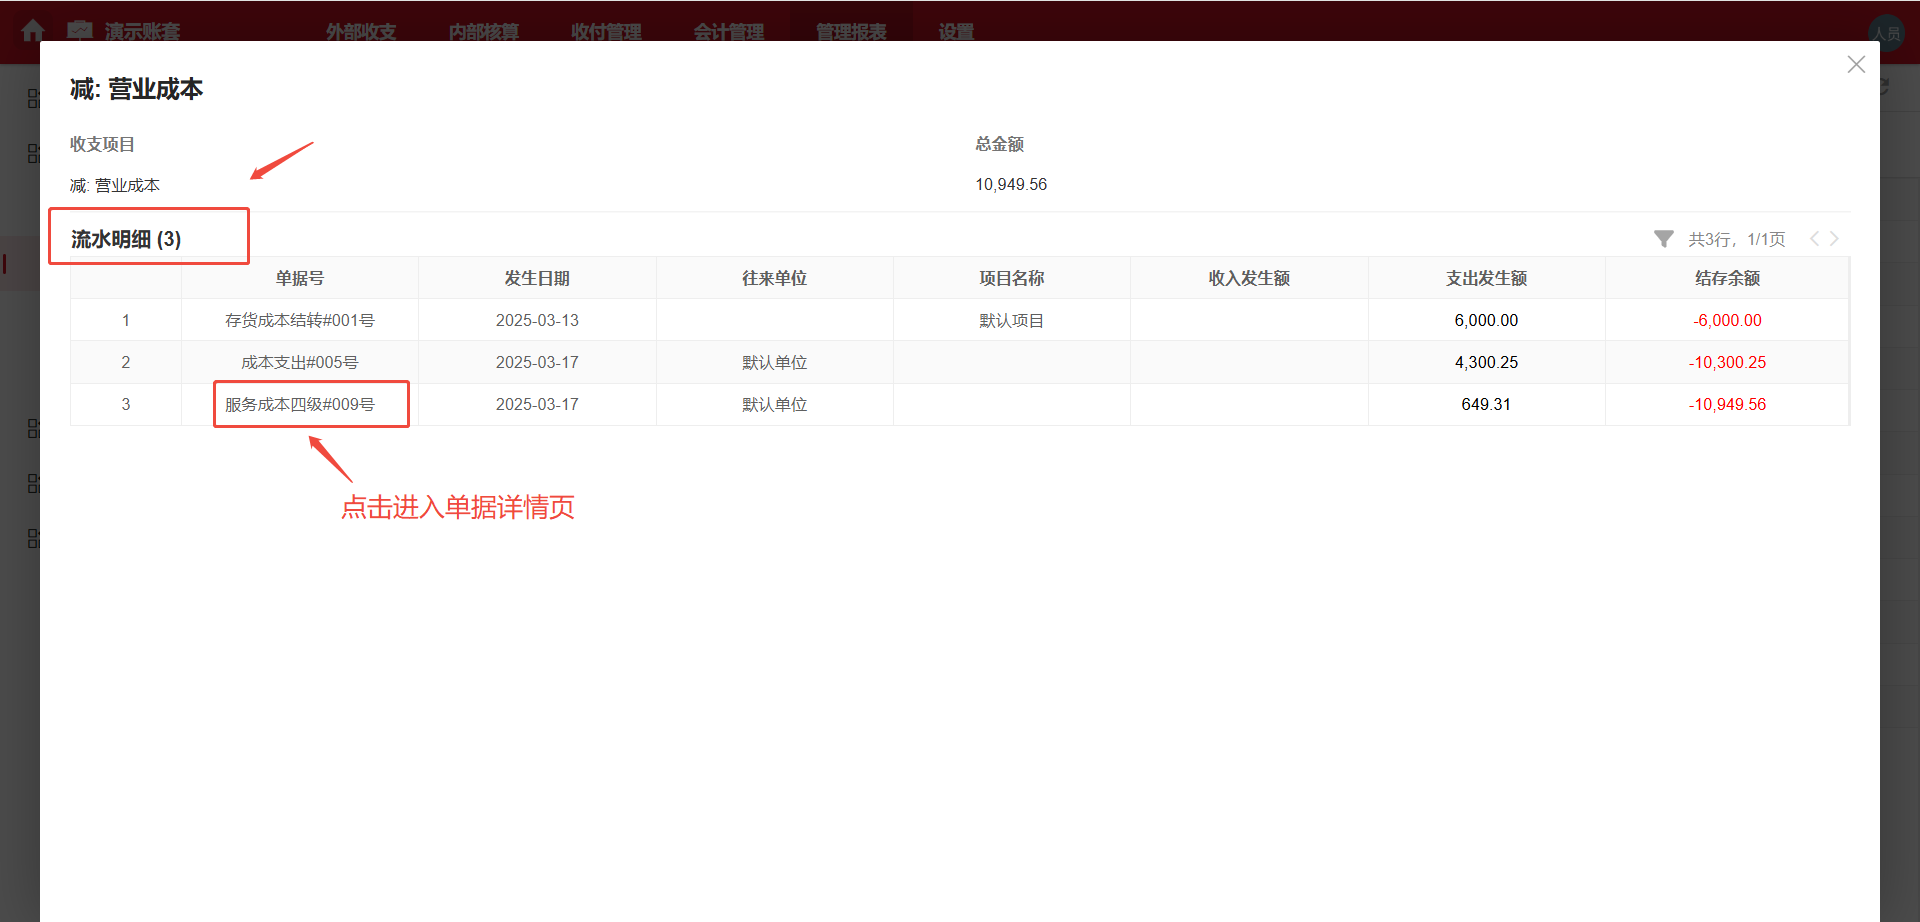The image size is (1920, 922).
Task: Close the 营业成本 detail dialog
Action: 1856,64
